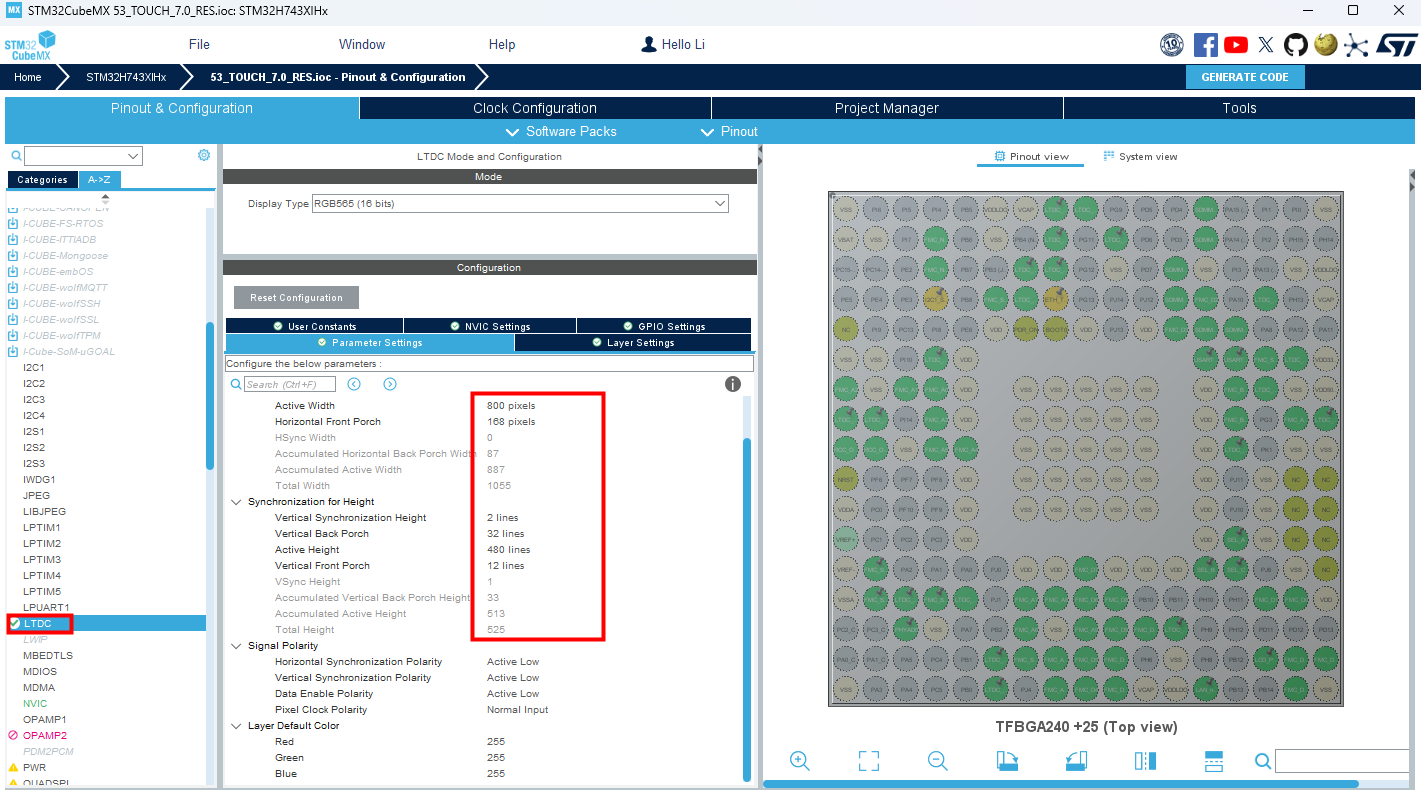This screenshot has height=791, width=1421.
Task: Open the ST community network icon
Action: tap(1356, 45)
